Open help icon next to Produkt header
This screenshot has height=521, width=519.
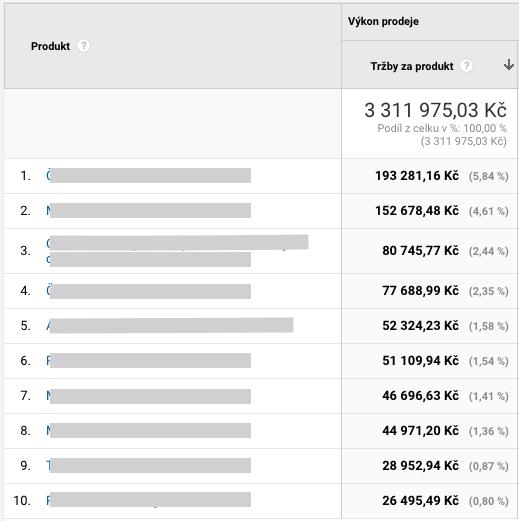(83, 45)
